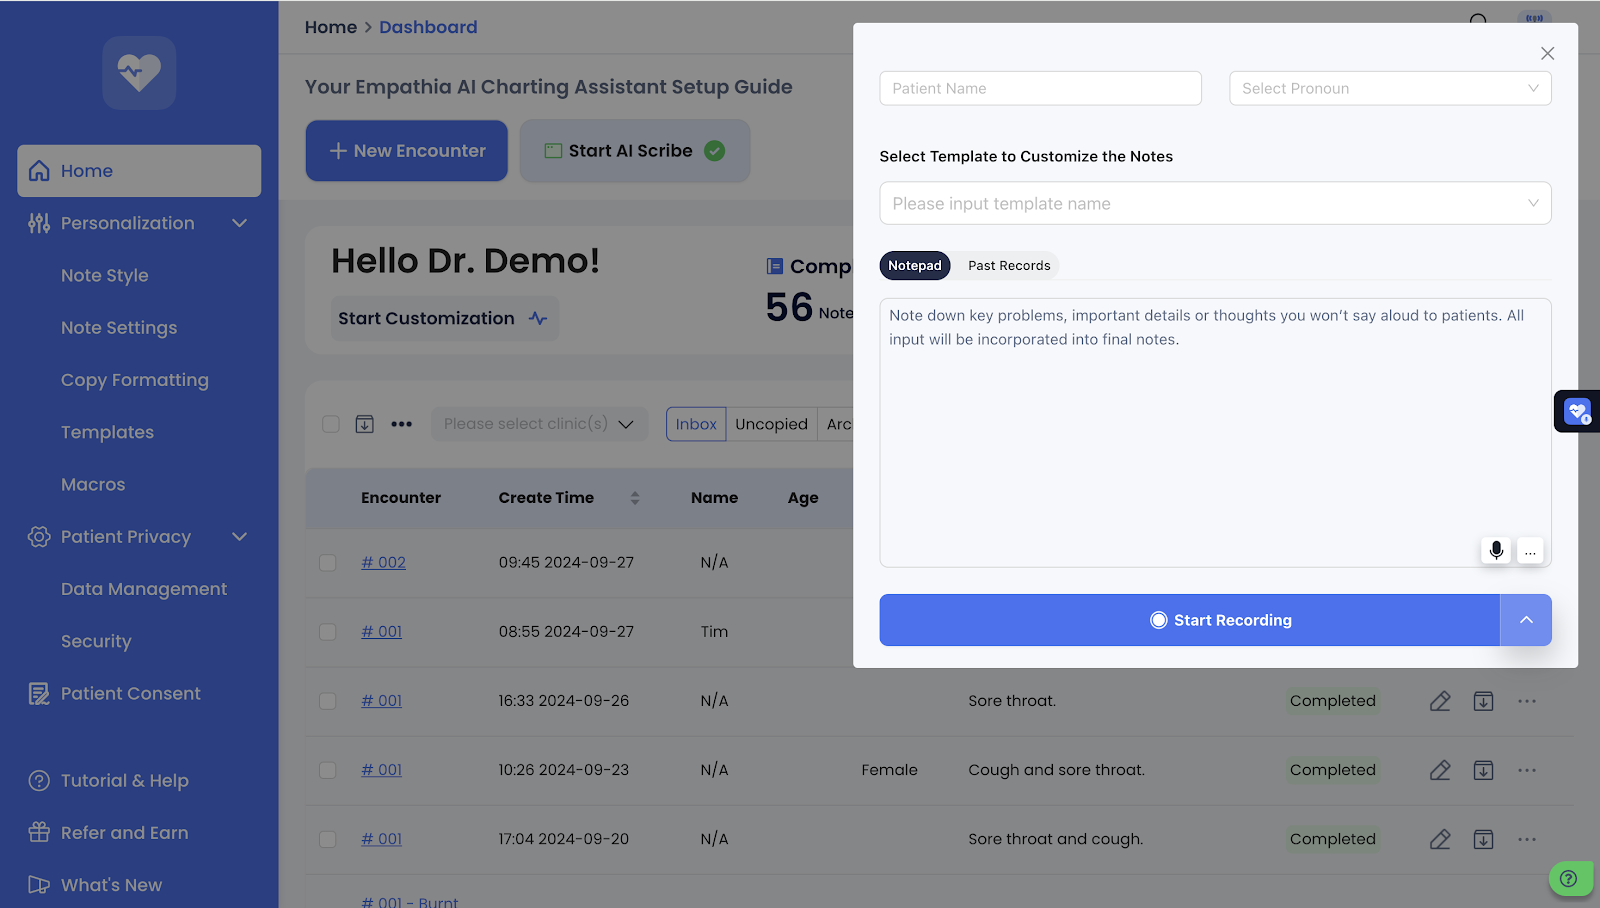
Task: Click the Personalization sliders icon
Action: pyautogui.click(x=39, y=223)
